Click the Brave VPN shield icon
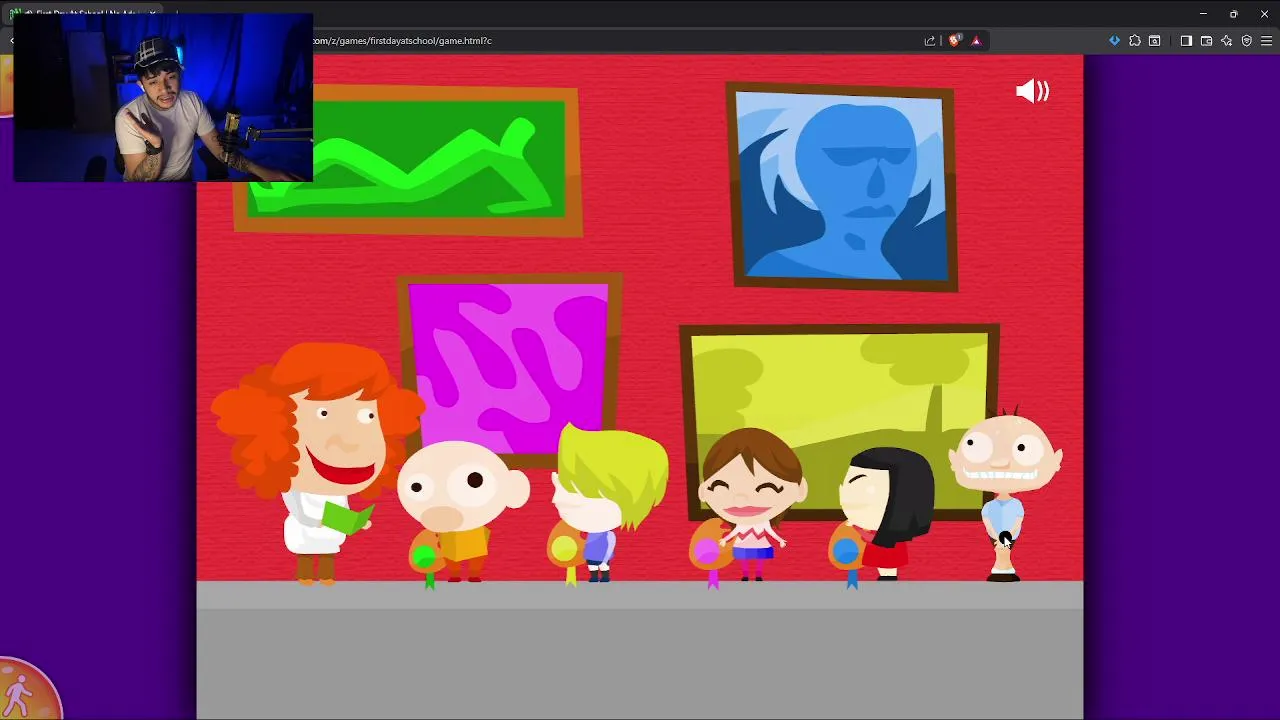Screen dimensions: 1280x720 coord(1247,41)
